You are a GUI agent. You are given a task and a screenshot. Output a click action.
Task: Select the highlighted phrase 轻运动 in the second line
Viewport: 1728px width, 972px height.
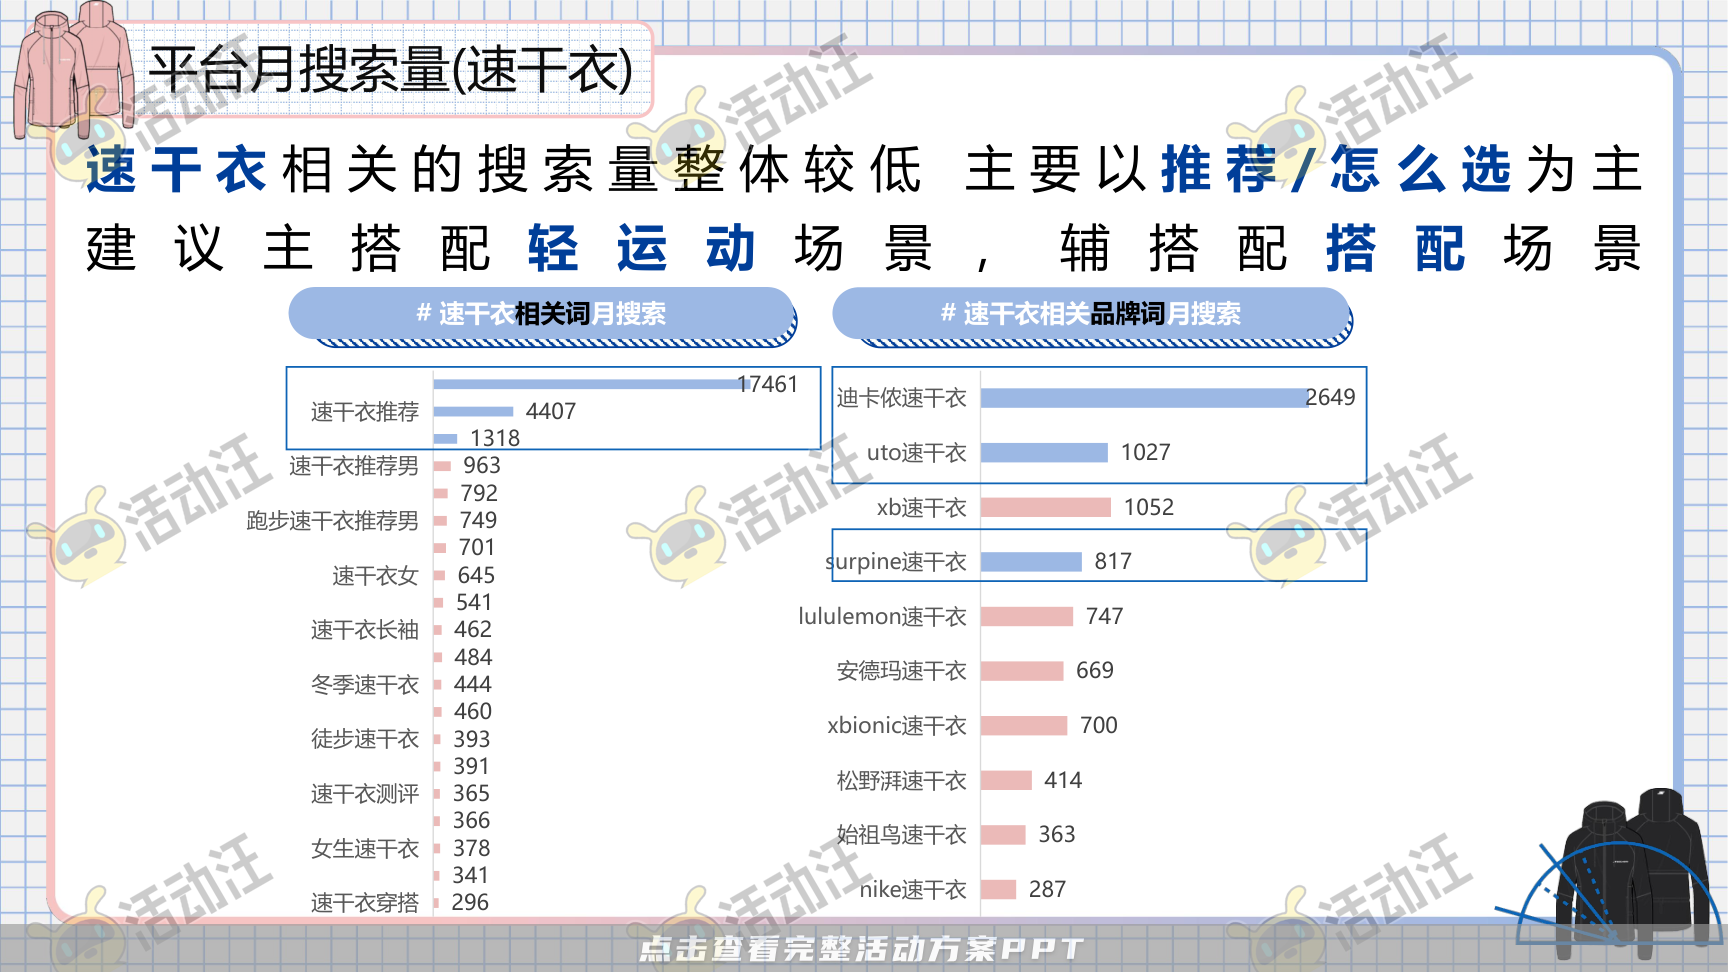click(641, 248)
